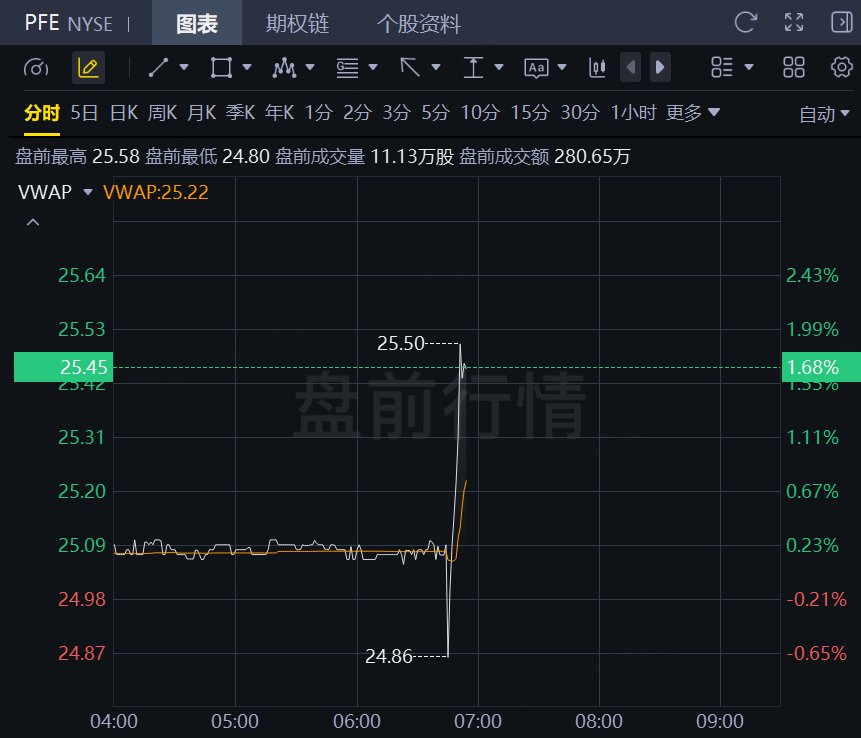The width and height of the screenshot is (861, 738).
Task: Select the arrow marker tool
Action: pos(410,68)
